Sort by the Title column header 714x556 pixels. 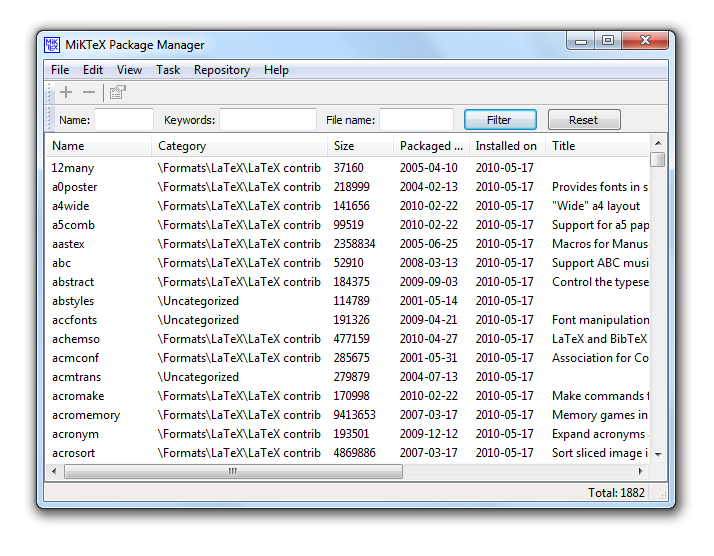pyautogui.click(x=597, y=146)
